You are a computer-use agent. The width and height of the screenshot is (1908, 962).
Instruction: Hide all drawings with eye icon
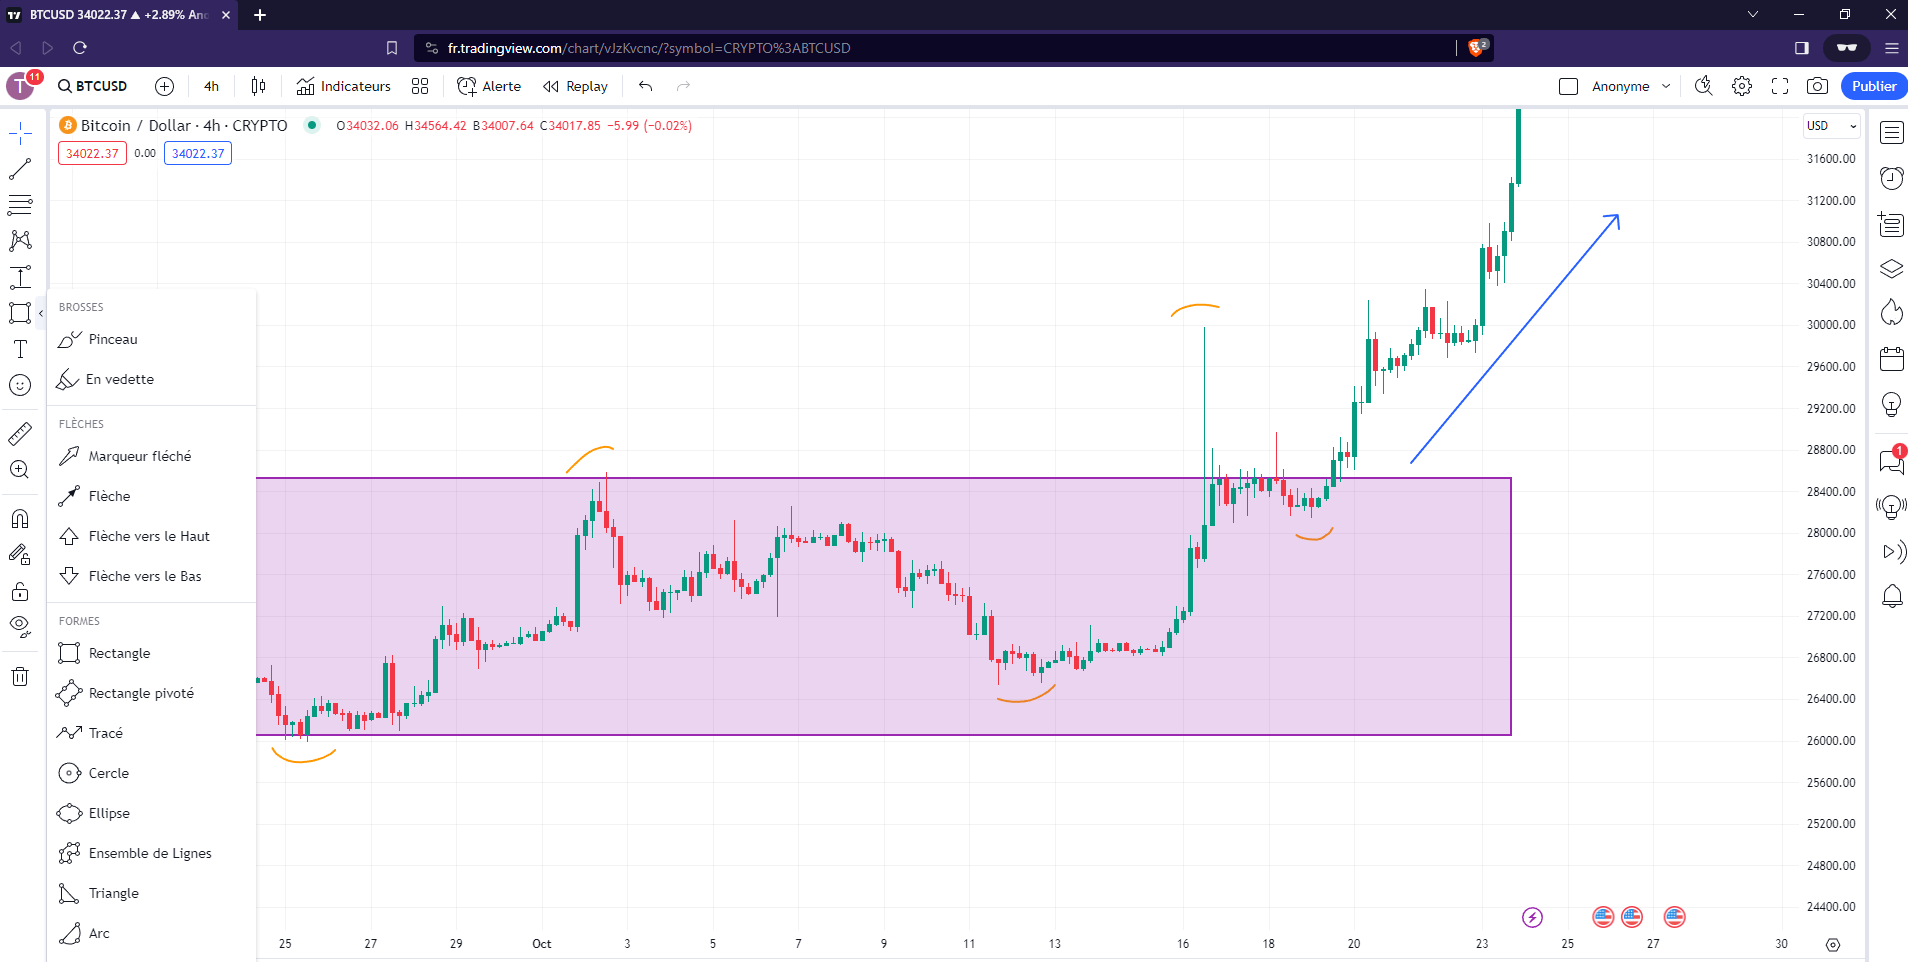[20, 627]
